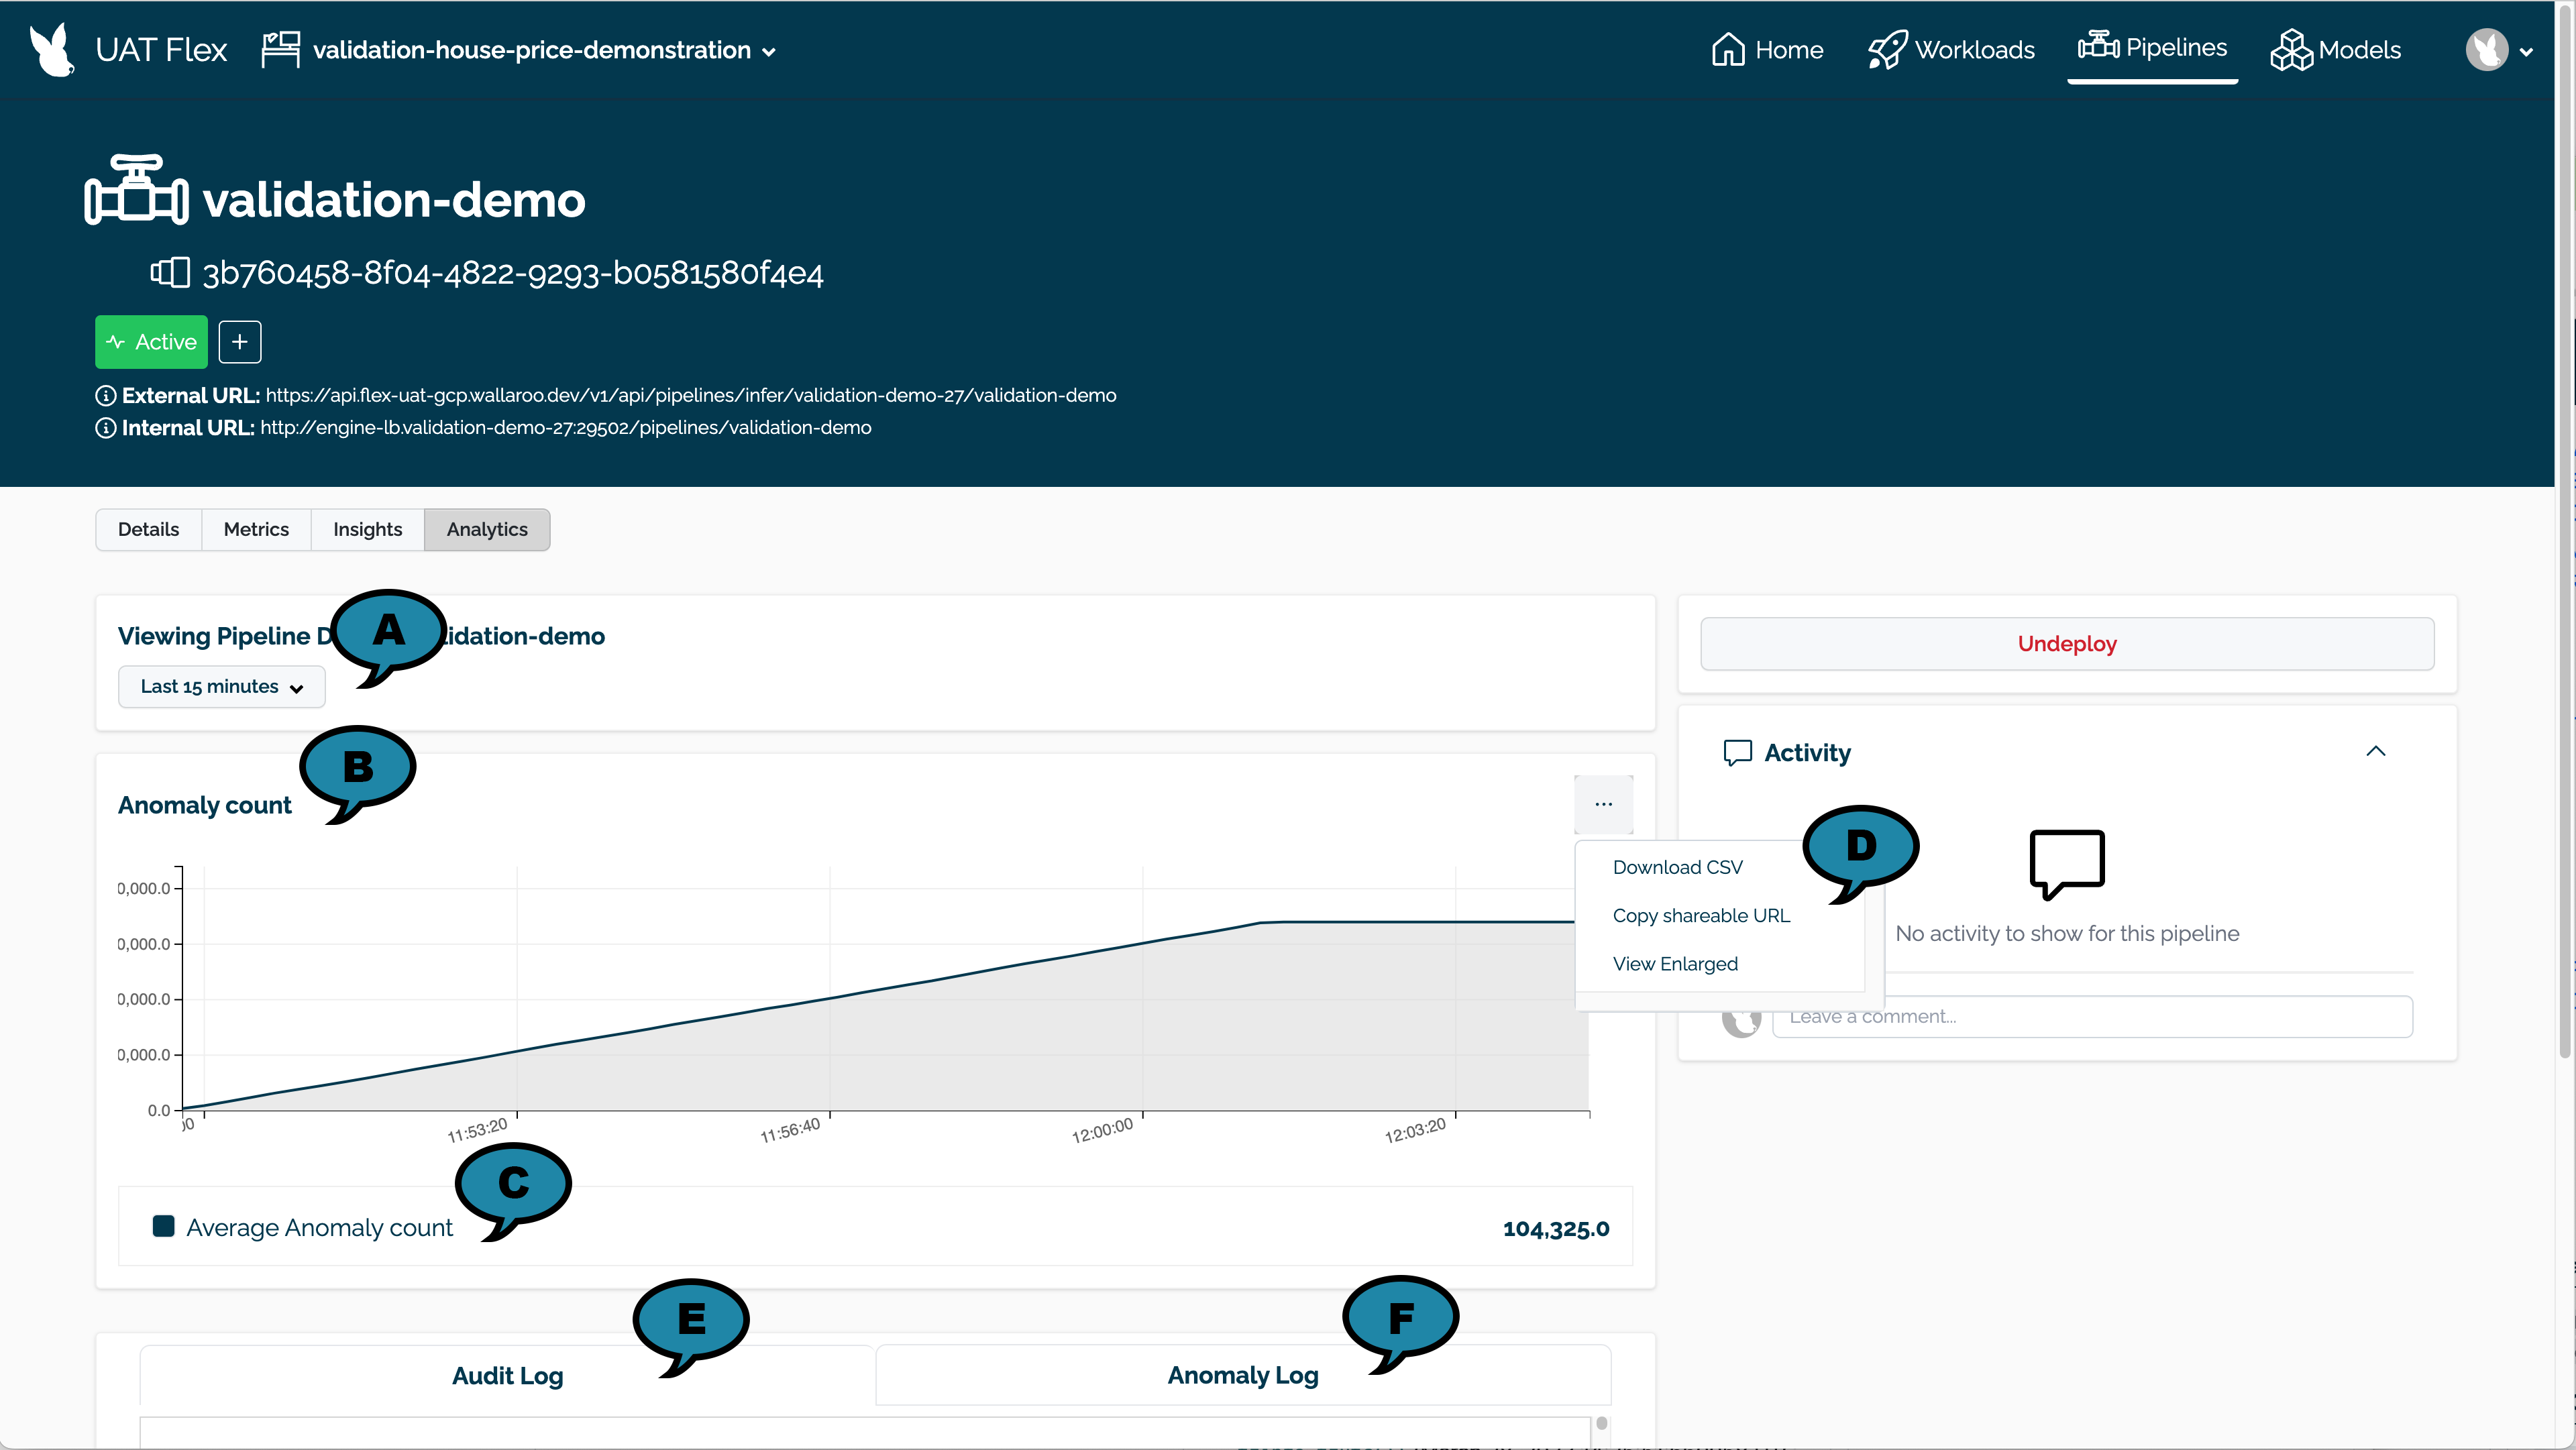Uncheck the Average Anomaly count legend
The image size is (2576, 1450).
pos(164,1226)
